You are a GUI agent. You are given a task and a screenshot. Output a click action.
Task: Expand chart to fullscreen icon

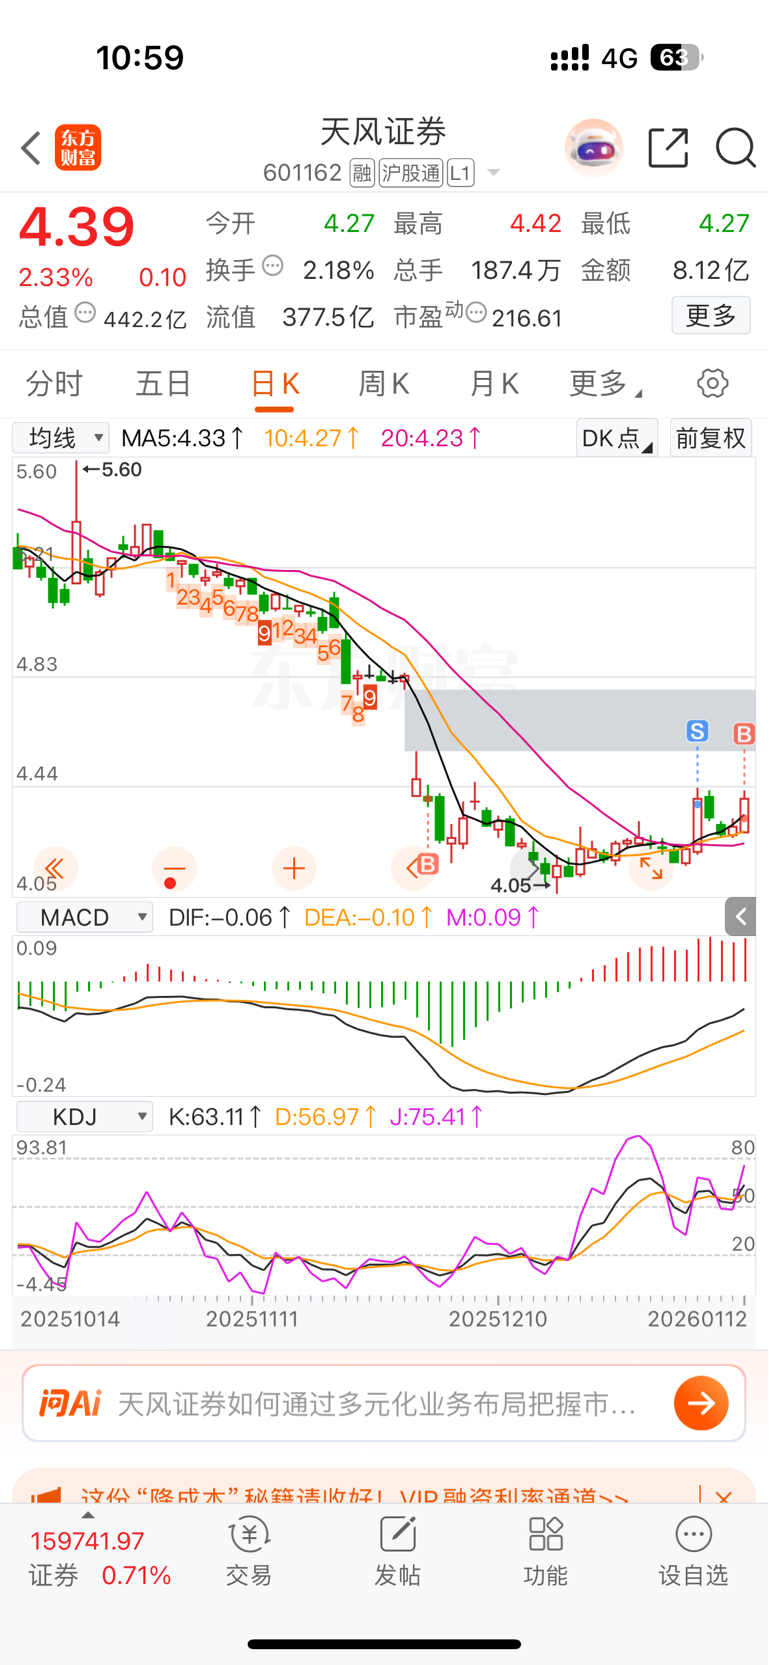tap(651, 868)
